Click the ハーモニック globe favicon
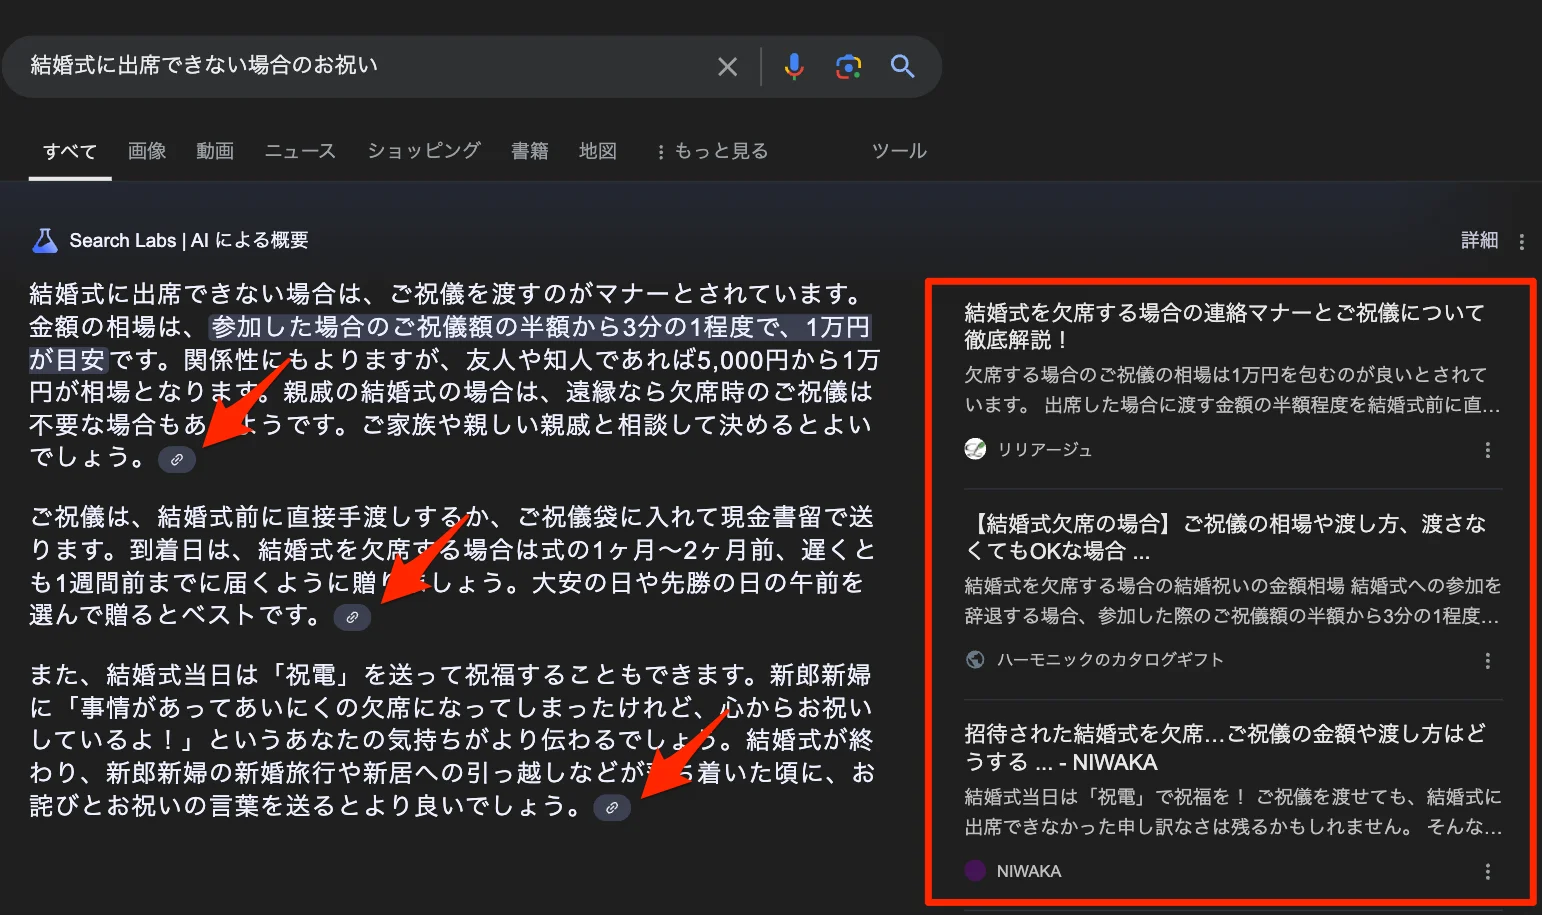 click(x=975, y=659)
